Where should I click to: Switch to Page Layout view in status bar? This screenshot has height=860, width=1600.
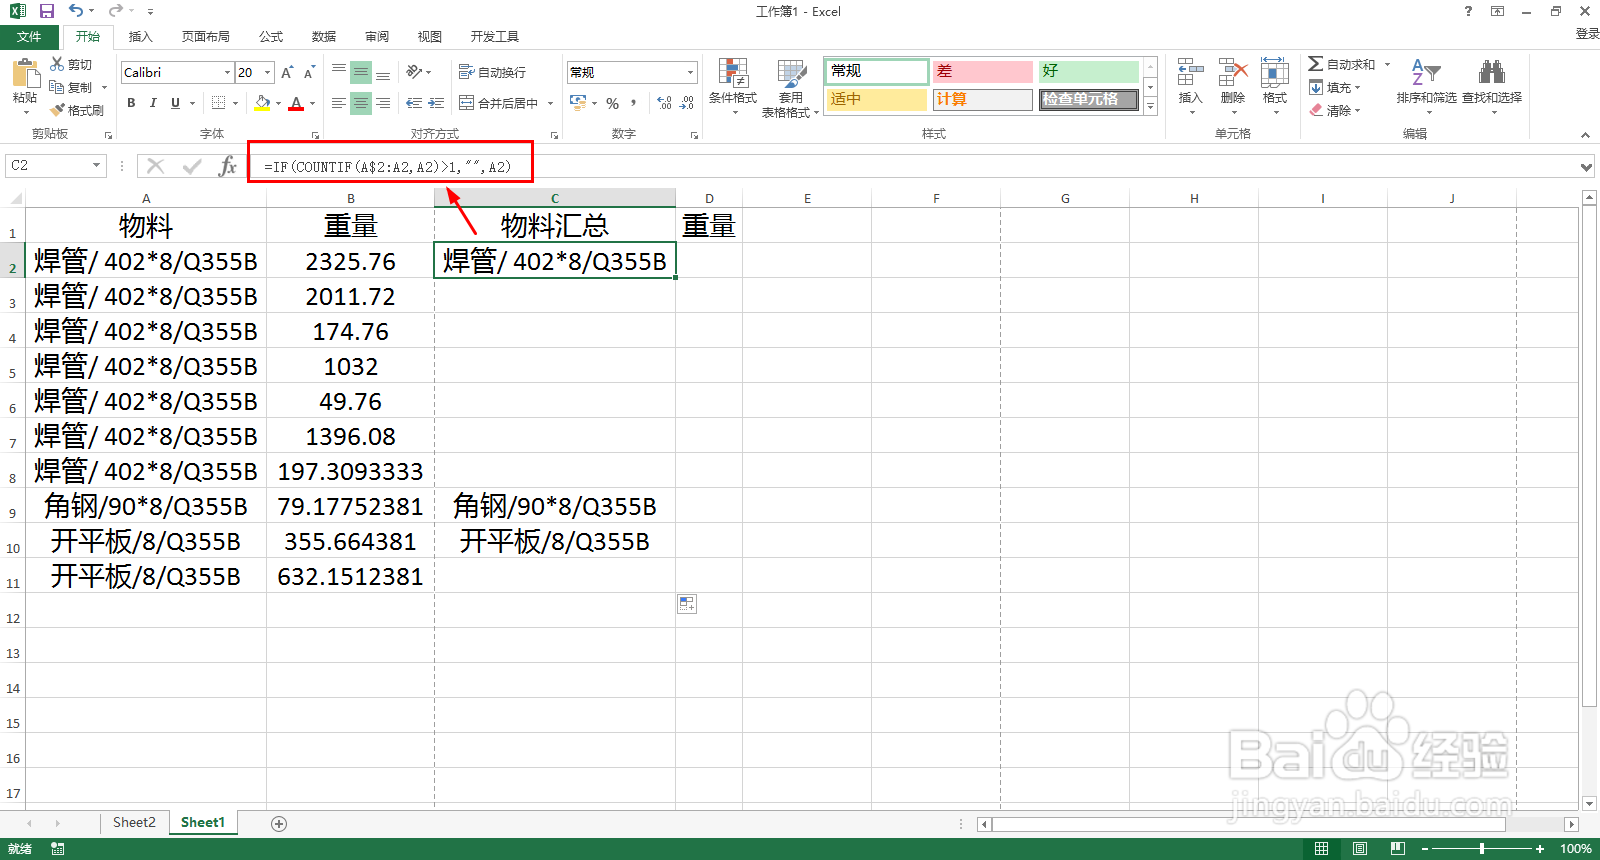pos(1359,849)
